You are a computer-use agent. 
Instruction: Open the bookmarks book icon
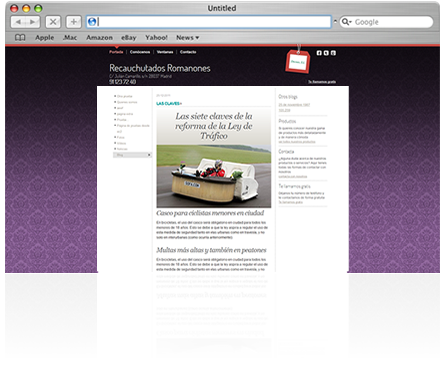coord(20,37)
